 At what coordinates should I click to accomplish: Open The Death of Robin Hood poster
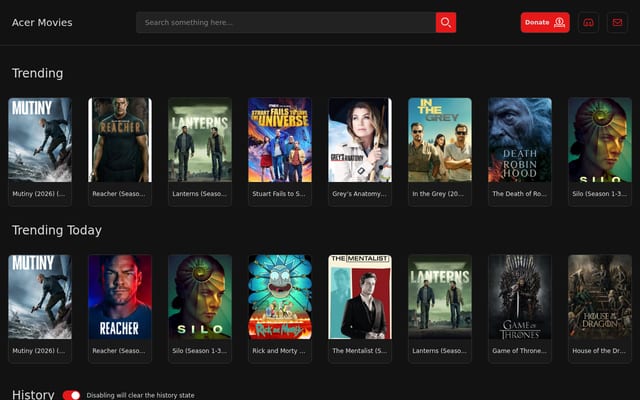tap(520, 140)
